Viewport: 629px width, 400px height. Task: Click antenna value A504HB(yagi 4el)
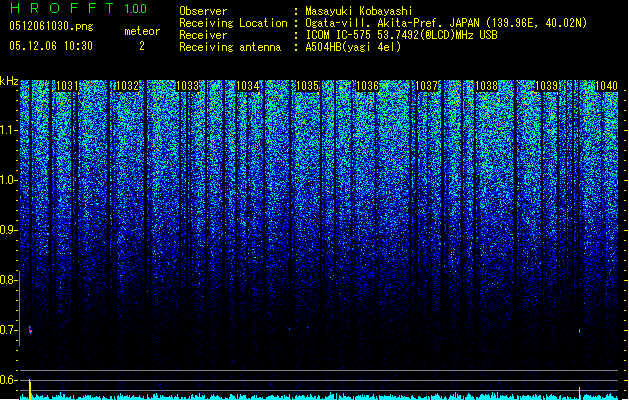353,47
